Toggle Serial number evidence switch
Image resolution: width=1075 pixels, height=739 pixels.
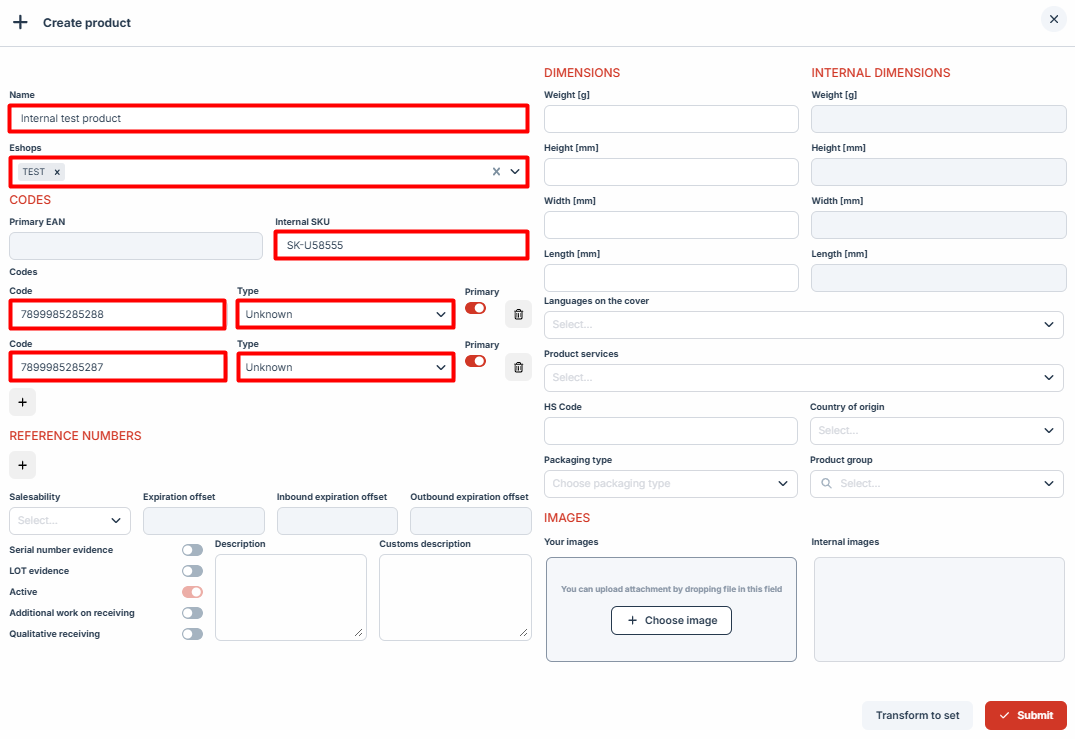click(192, 550)
